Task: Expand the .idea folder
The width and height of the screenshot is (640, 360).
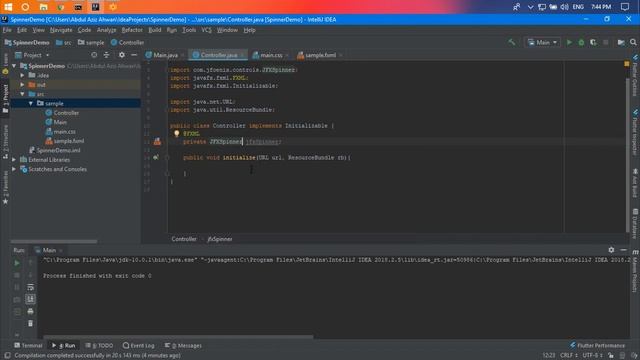Action: click(x=22, y=75)
